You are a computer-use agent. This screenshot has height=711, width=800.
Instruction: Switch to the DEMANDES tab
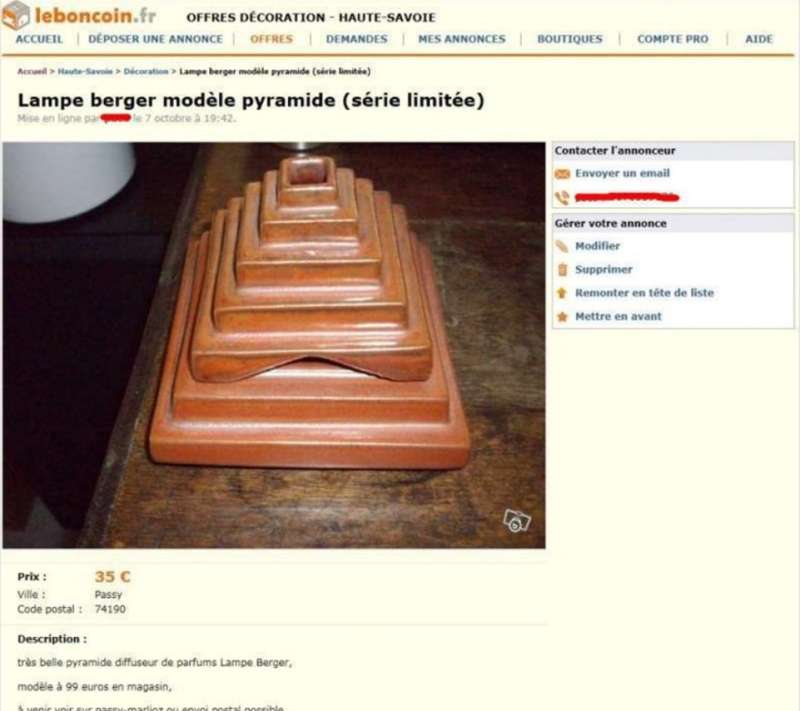(x=357, y=39)
